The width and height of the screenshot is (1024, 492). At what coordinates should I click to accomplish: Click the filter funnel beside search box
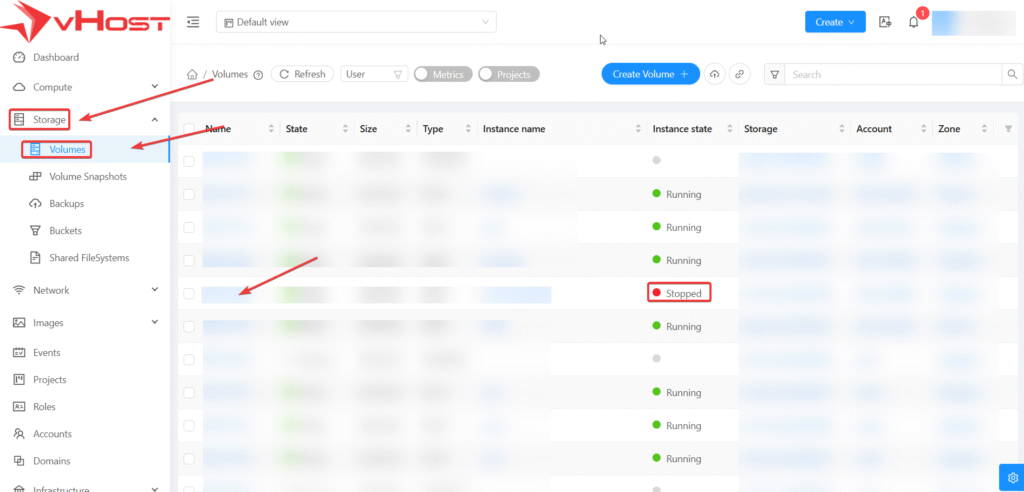774,74
